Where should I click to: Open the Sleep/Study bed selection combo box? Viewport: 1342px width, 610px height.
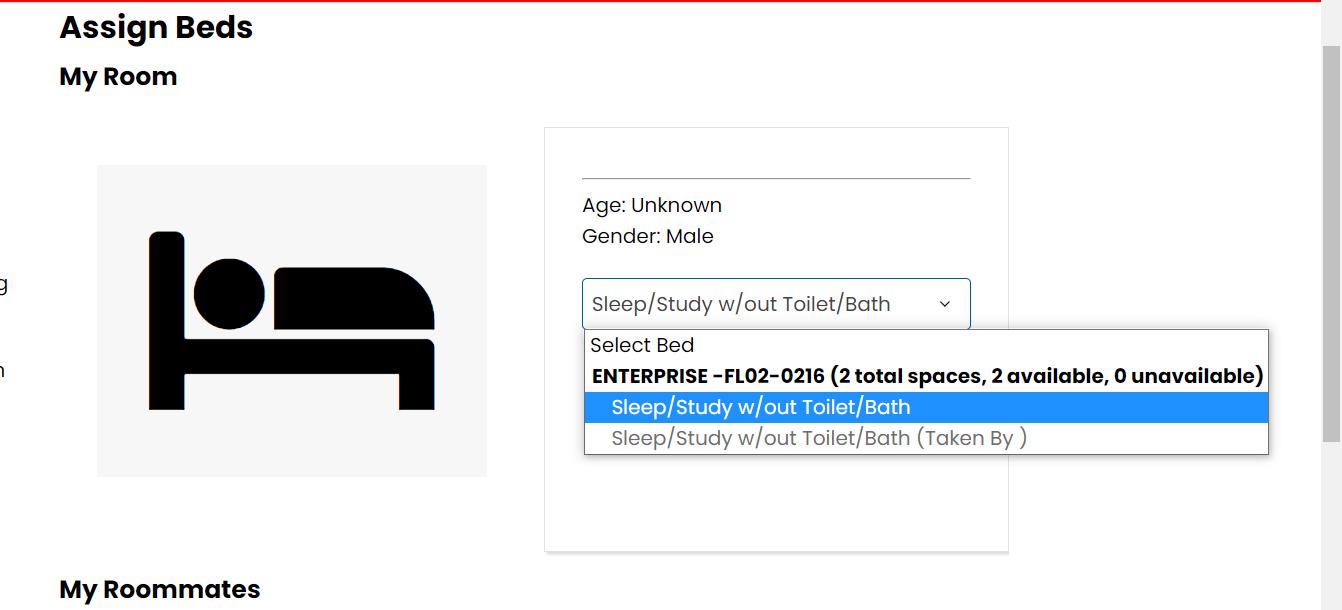coord(760,304)
